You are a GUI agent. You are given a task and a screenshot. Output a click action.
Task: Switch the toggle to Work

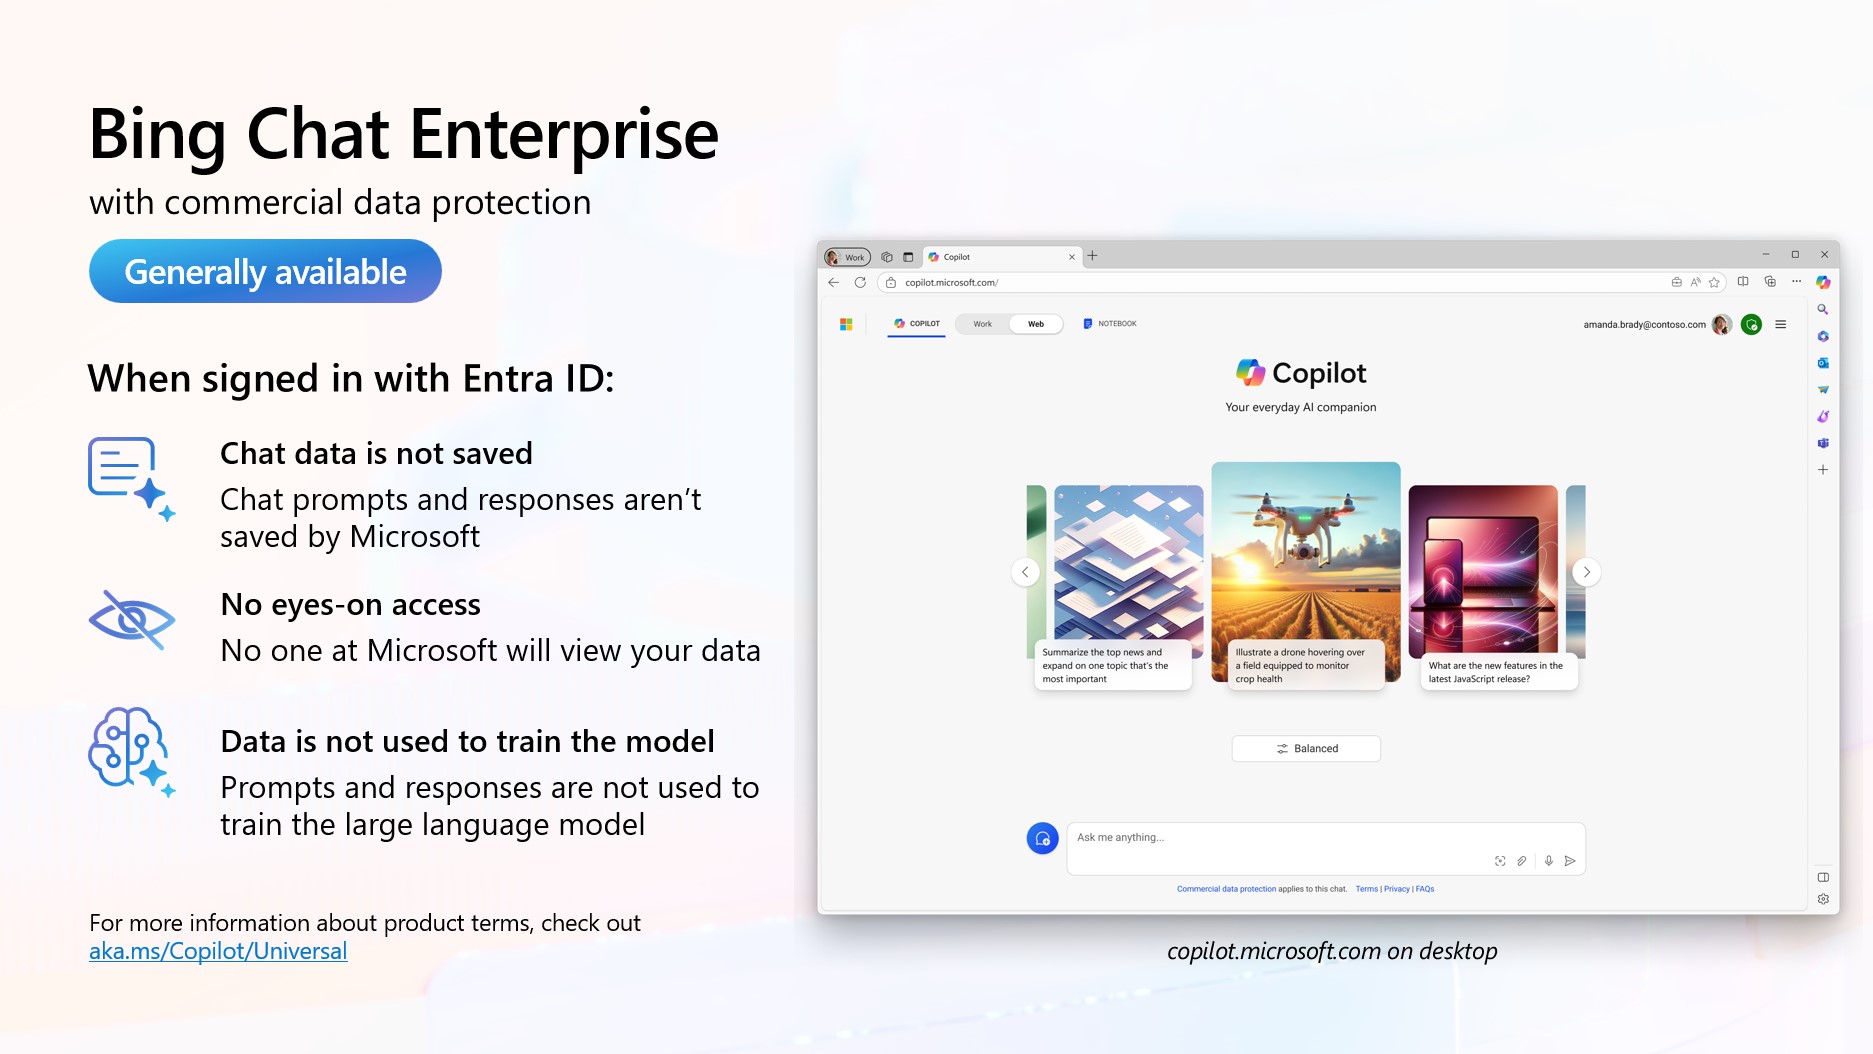[983, 324]
